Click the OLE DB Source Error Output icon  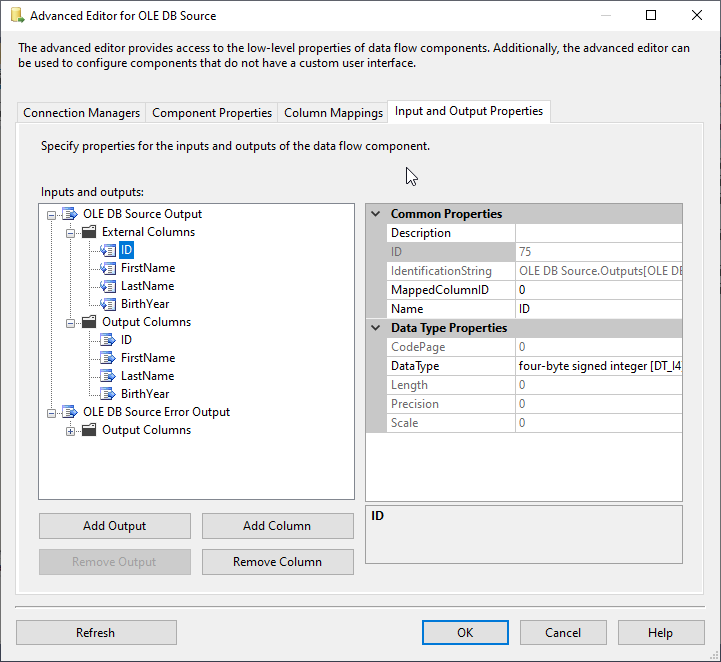70,412
